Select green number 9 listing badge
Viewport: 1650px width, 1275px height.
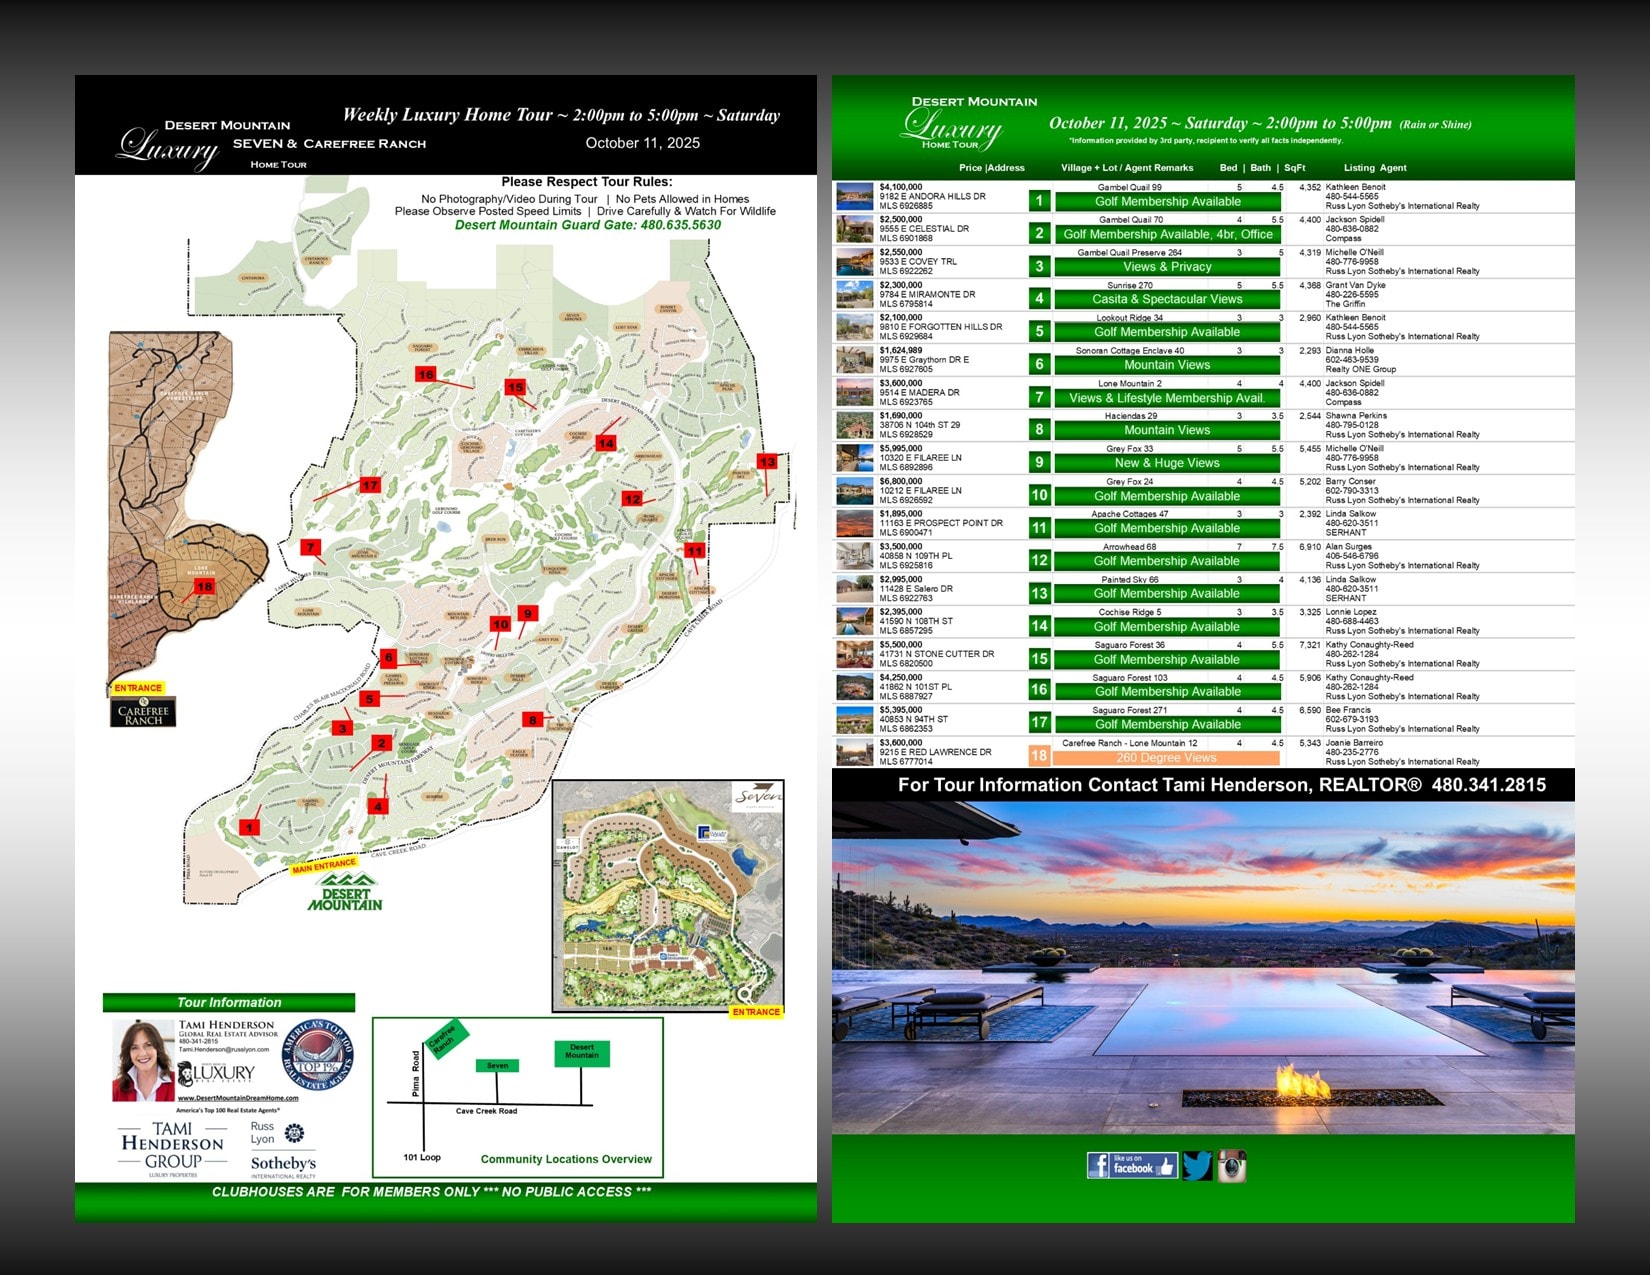point(1039,462)
